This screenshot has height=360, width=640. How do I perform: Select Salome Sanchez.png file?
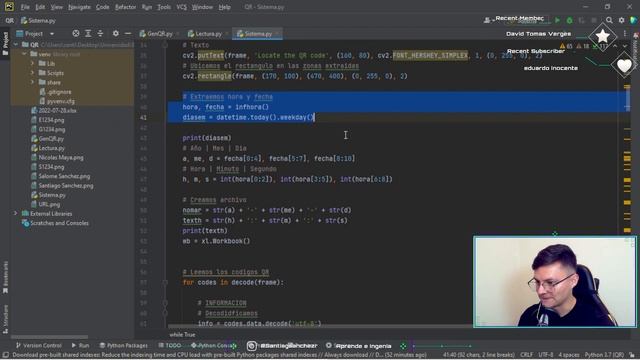pyautogui.click(x=64, y=176)
